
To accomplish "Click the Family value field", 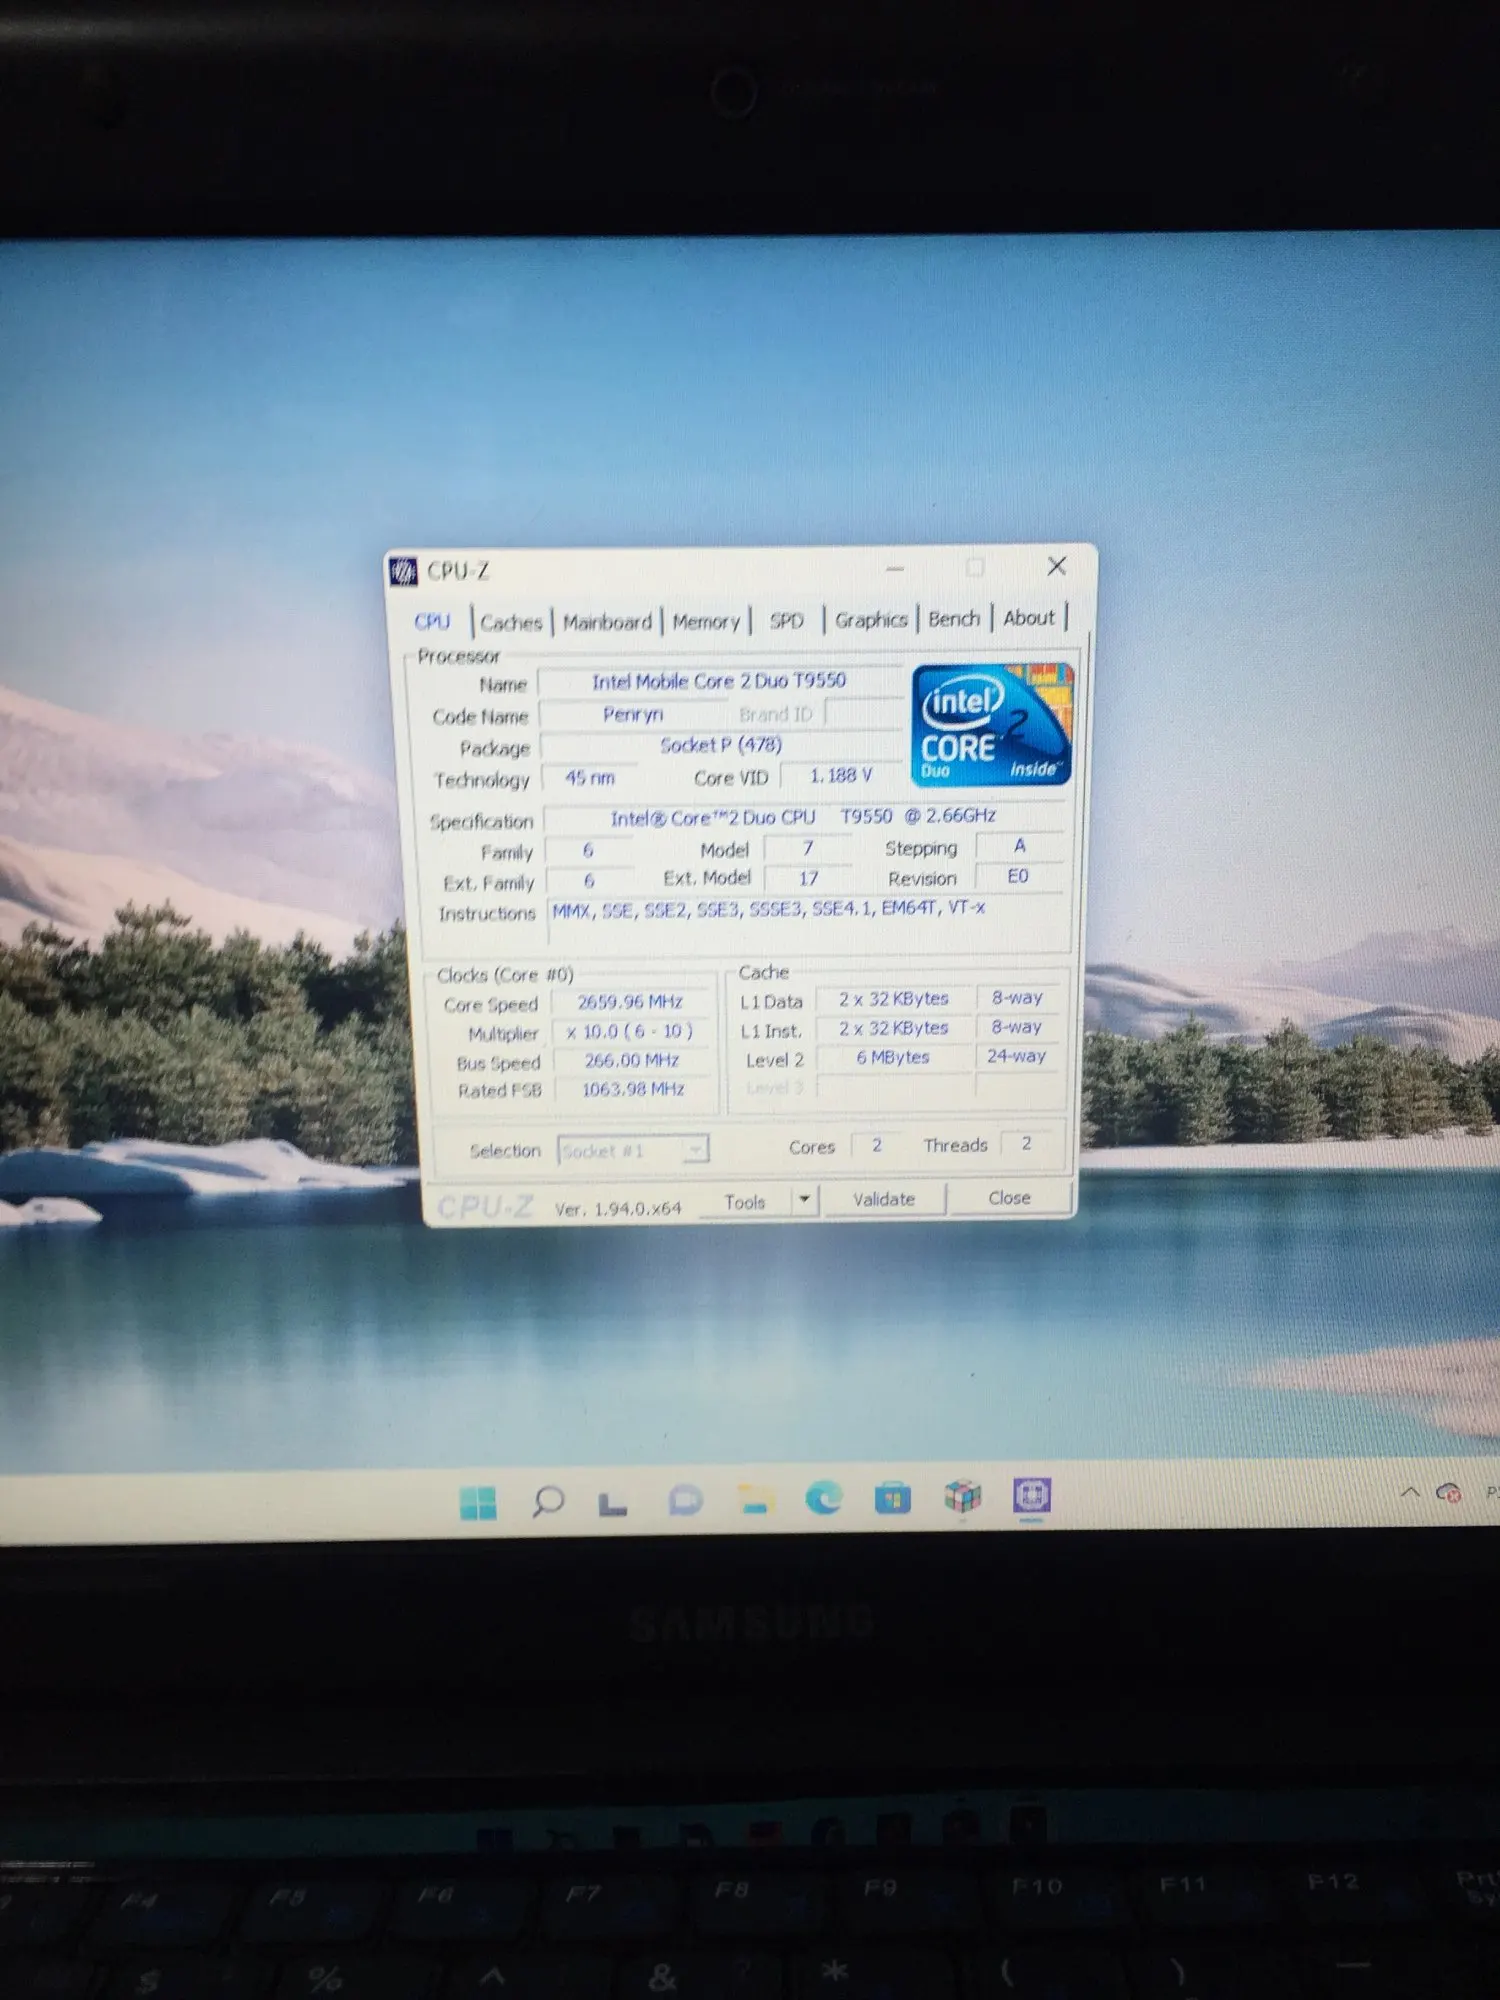I will 589,850.
